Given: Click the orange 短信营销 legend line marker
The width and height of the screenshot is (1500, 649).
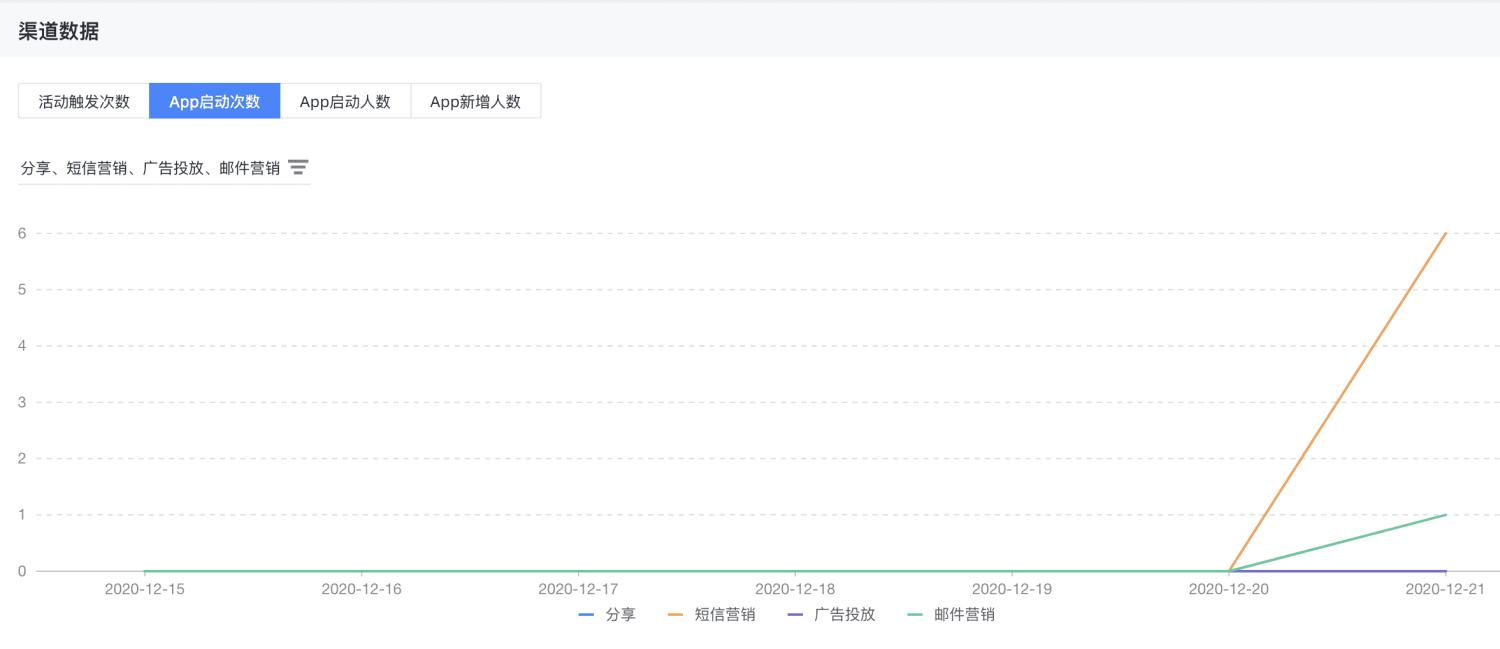Looking at the screenshot, I should point(674,614).
